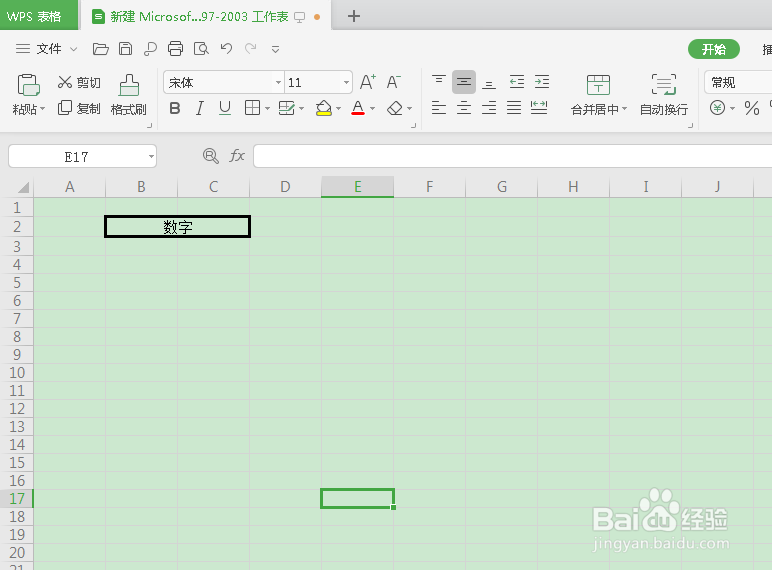772x570 pixels.
Task: Click distributed alignment icon
Action: (x=539, y=107)
